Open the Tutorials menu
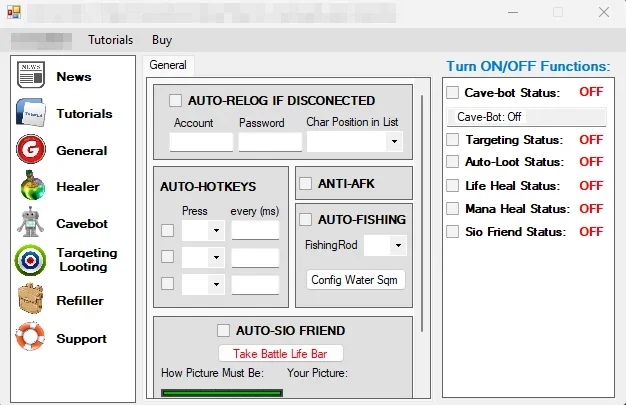Image resolution: width=626 pixels, height=405 pixels. [x=111, y=40]
